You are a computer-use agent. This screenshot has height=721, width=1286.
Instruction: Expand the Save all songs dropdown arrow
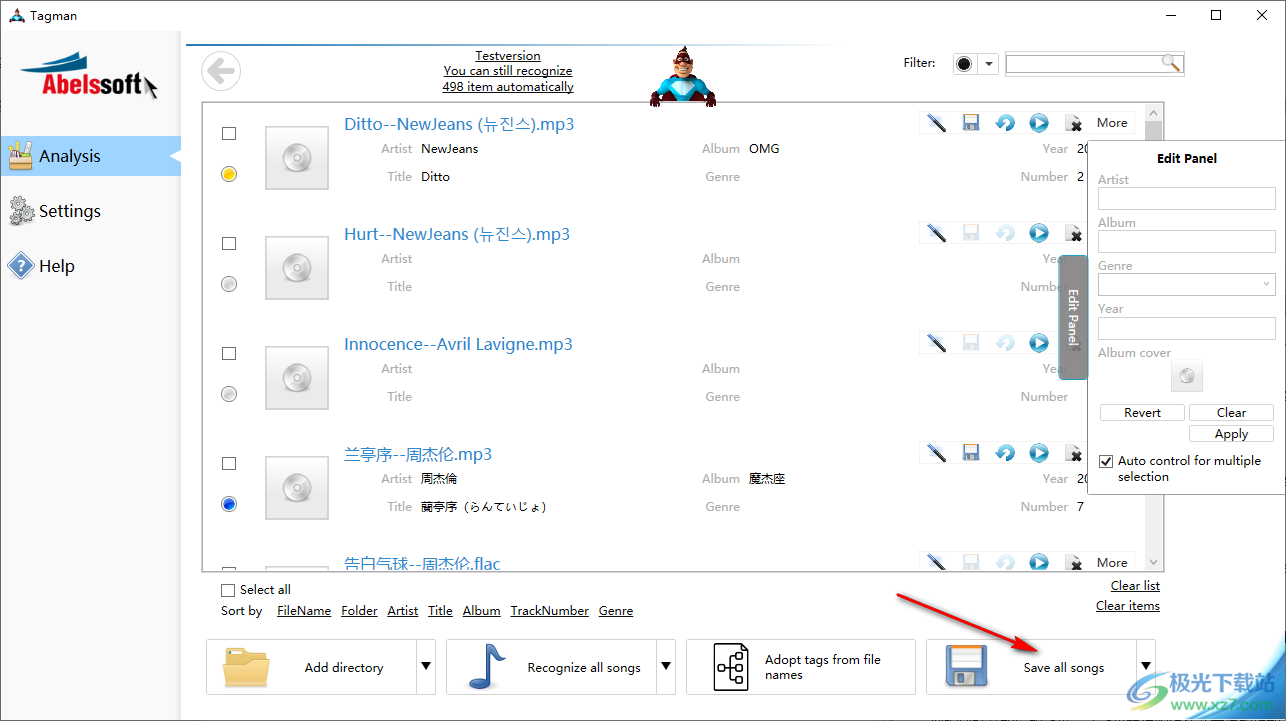click(x=1145, y=667)
